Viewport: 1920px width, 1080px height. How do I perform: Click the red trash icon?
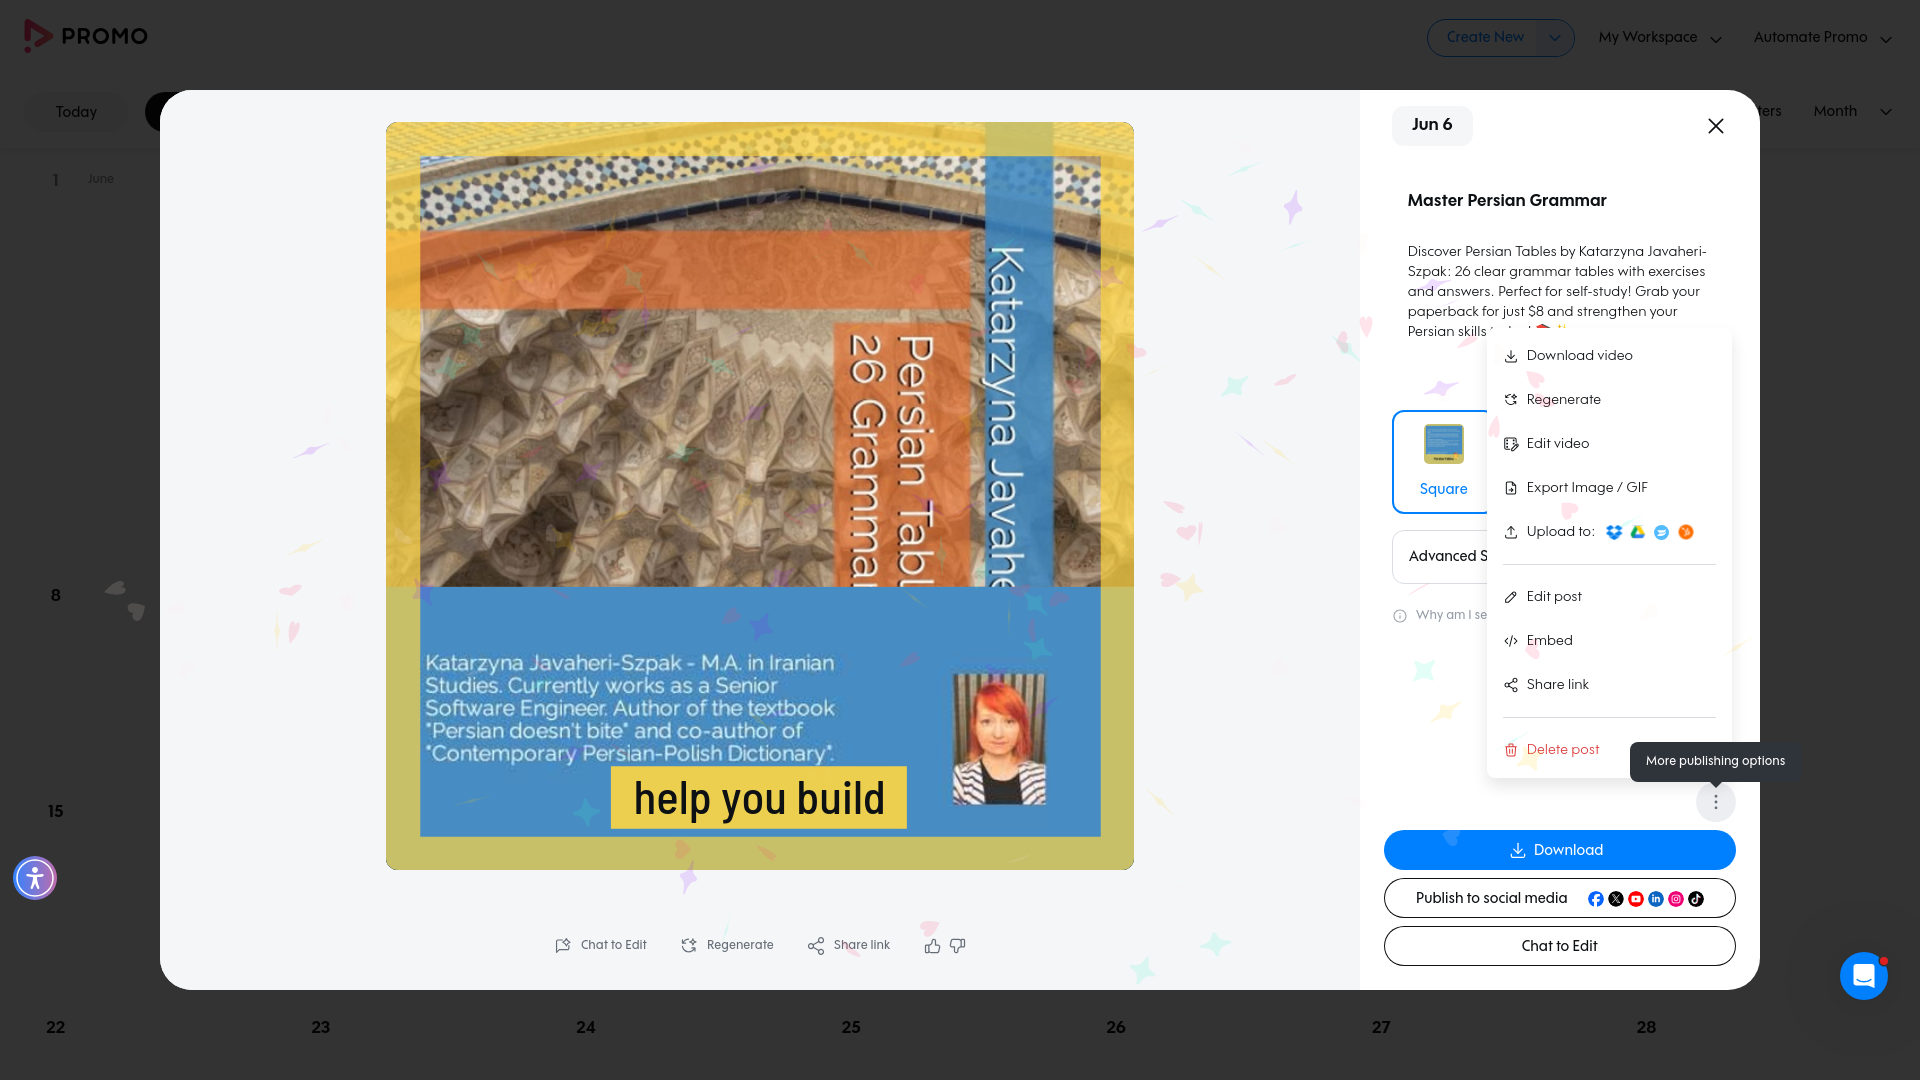1511,750
